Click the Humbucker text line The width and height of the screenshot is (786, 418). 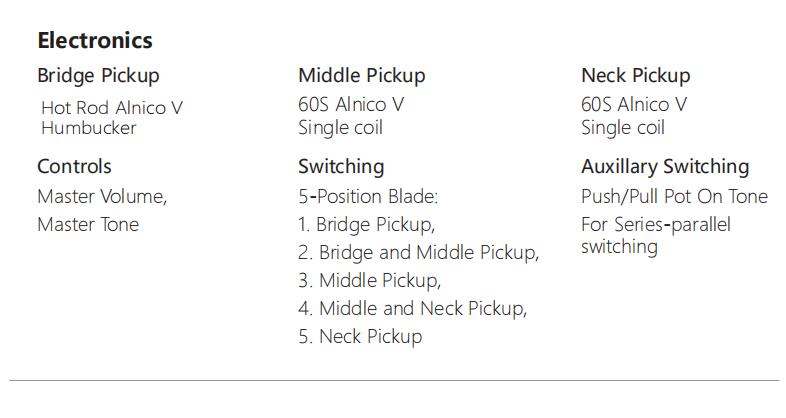click(x=89, y=128)
